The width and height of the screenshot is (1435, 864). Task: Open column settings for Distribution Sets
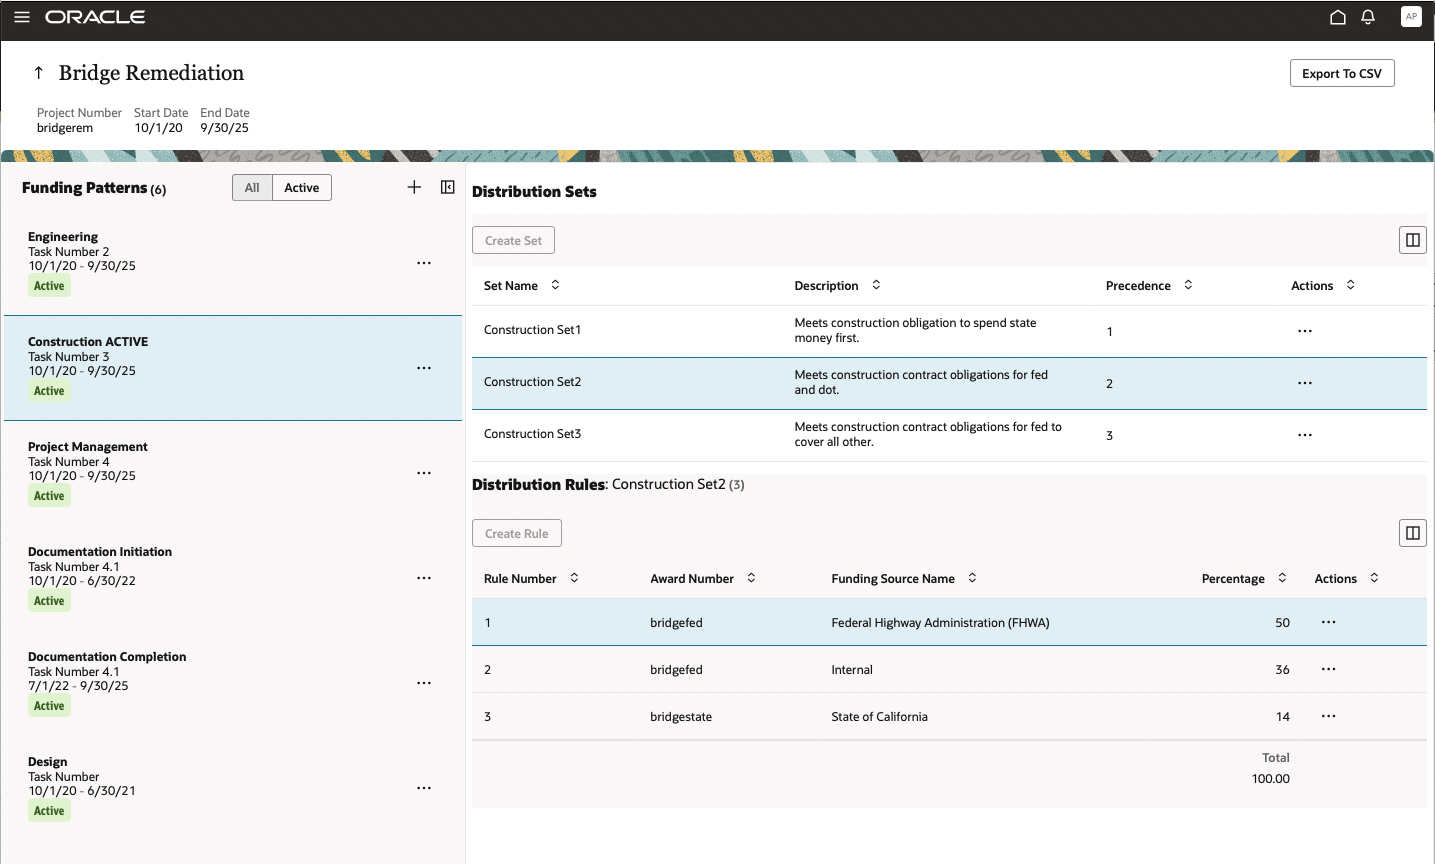point(1412,240)
